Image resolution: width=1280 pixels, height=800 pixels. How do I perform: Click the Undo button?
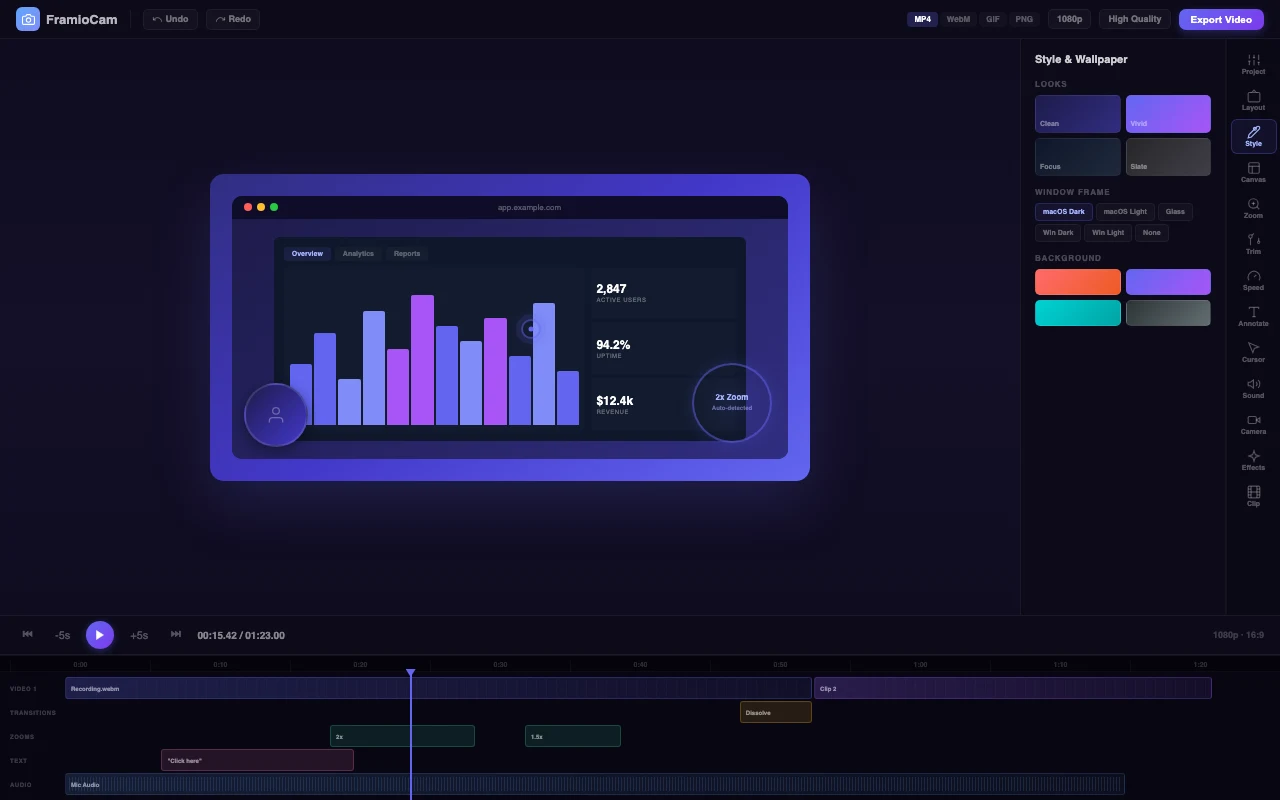click(170, 19)
